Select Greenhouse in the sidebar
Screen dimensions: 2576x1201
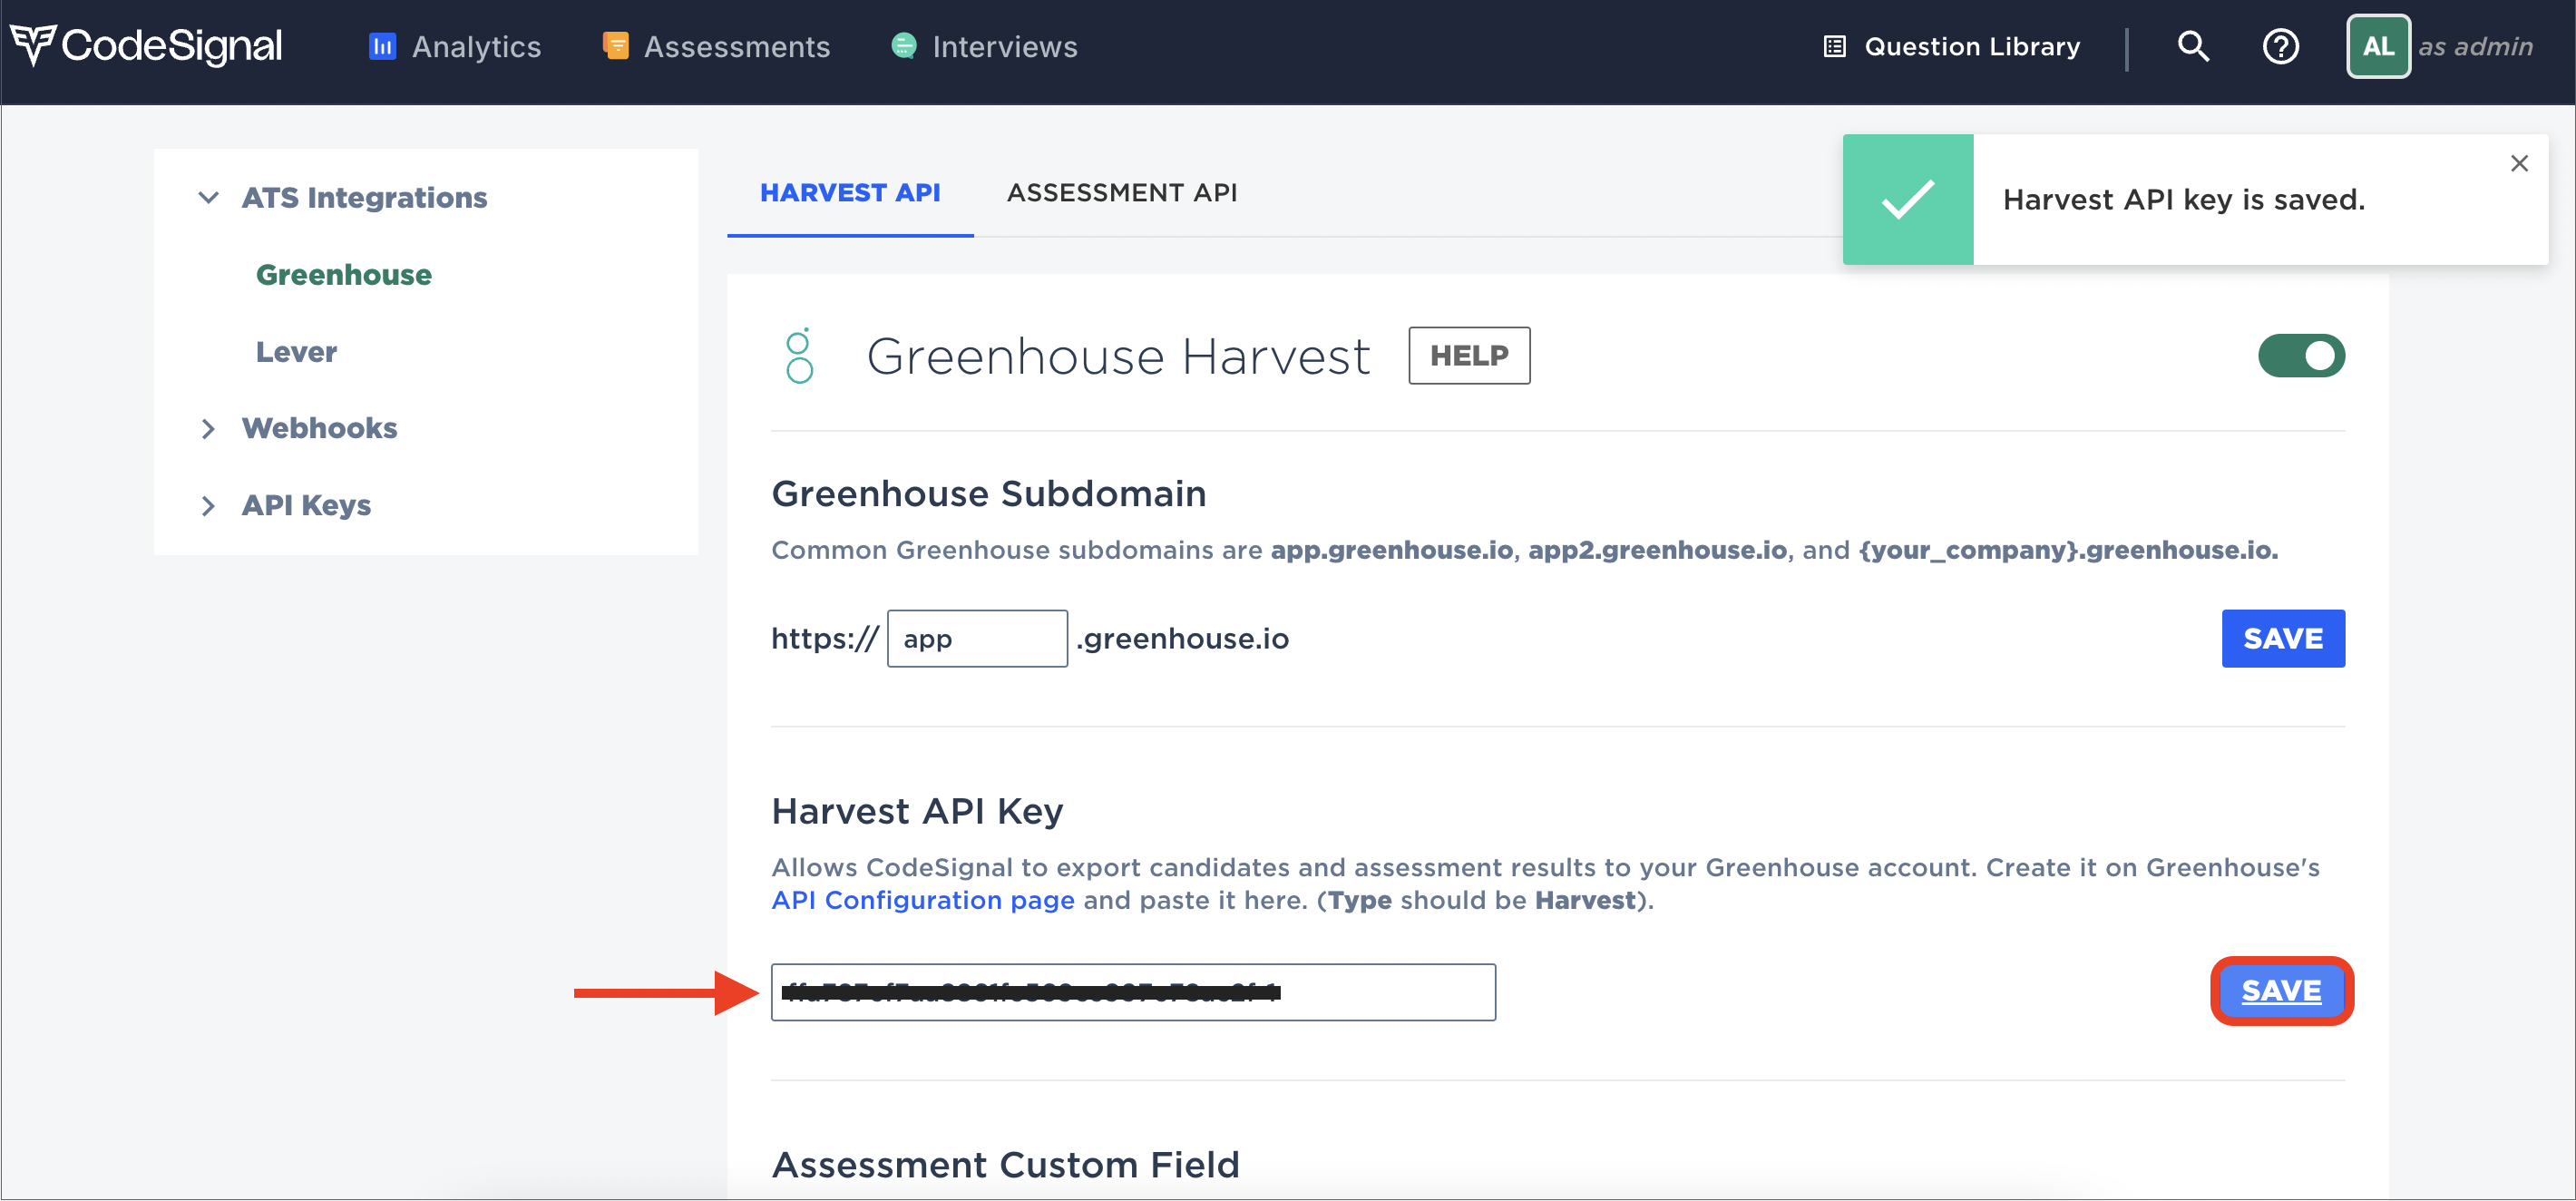tap(344, 274)
